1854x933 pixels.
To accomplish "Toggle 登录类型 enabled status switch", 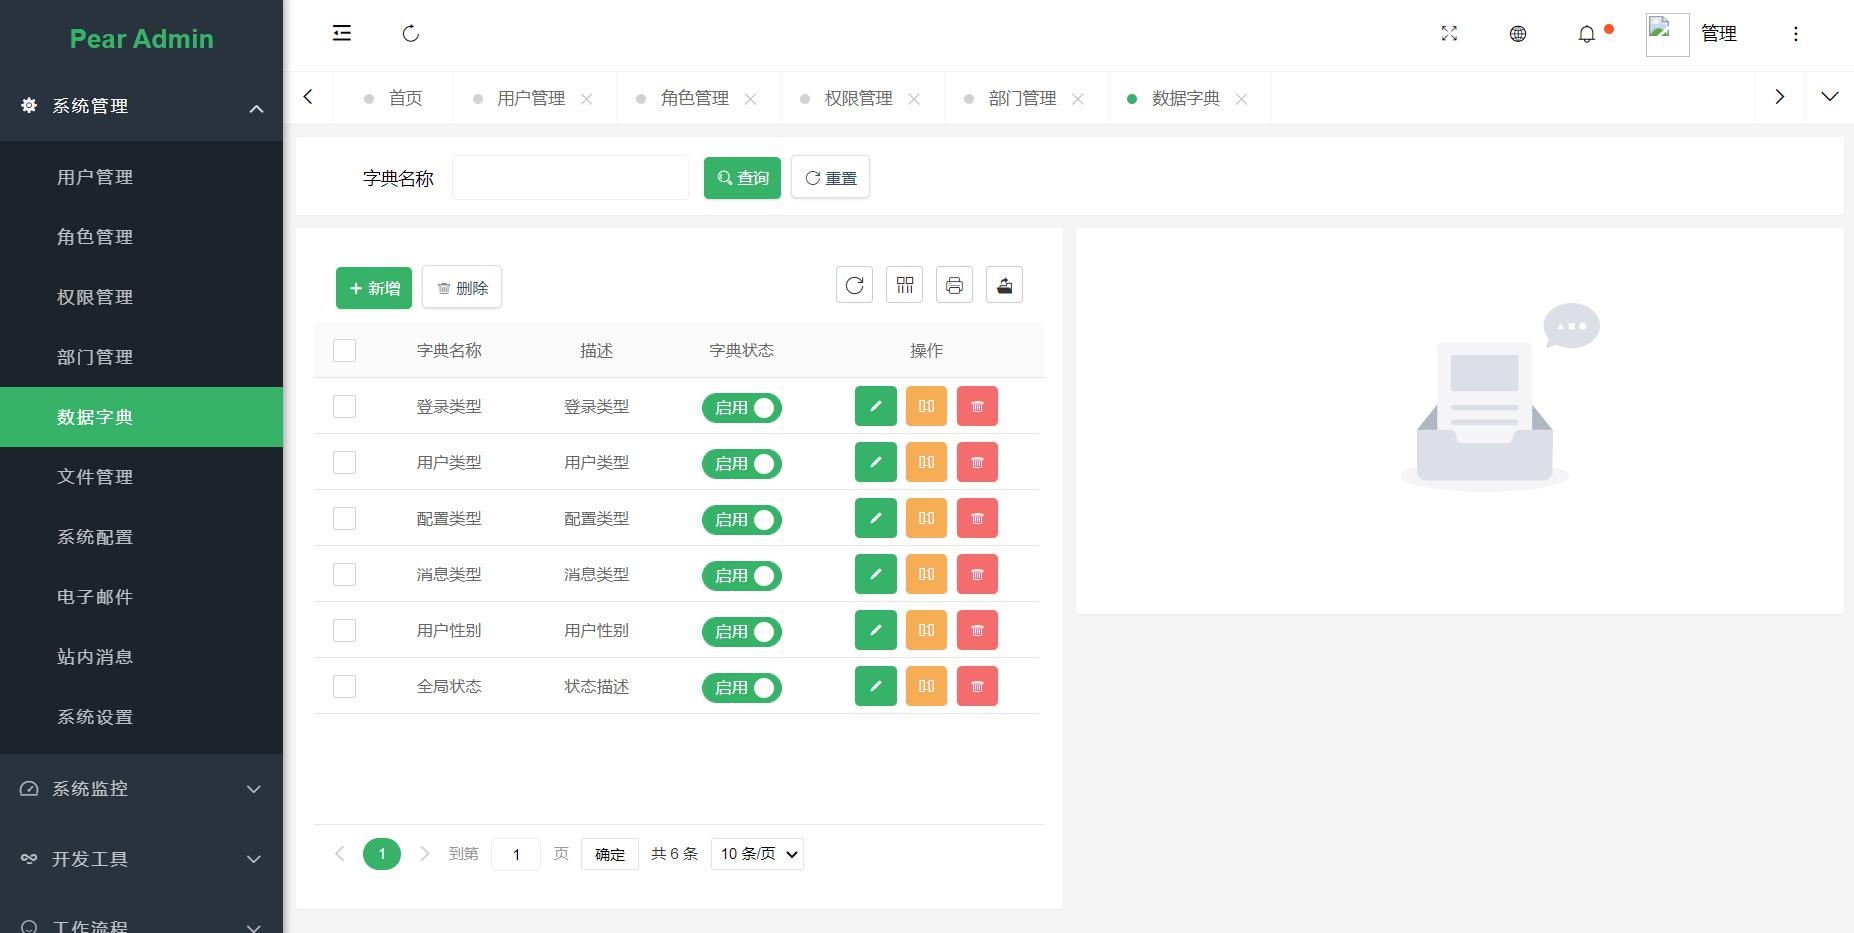I will 741,407.
